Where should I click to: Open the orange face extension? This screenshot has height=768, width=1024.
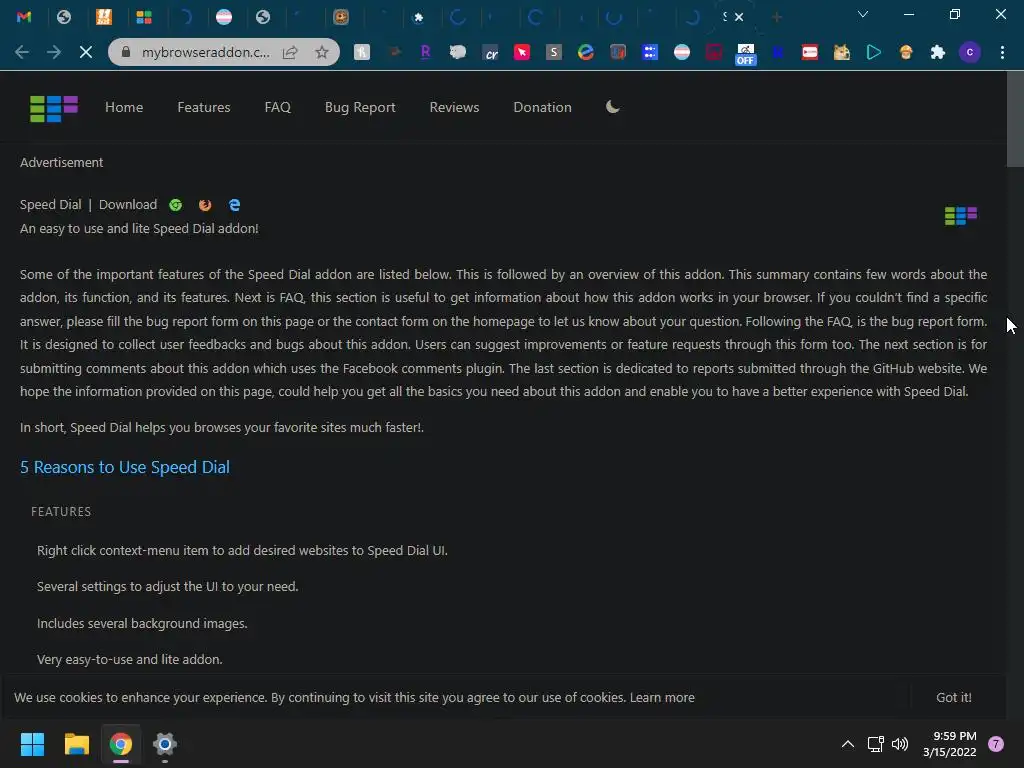point(906,52)
